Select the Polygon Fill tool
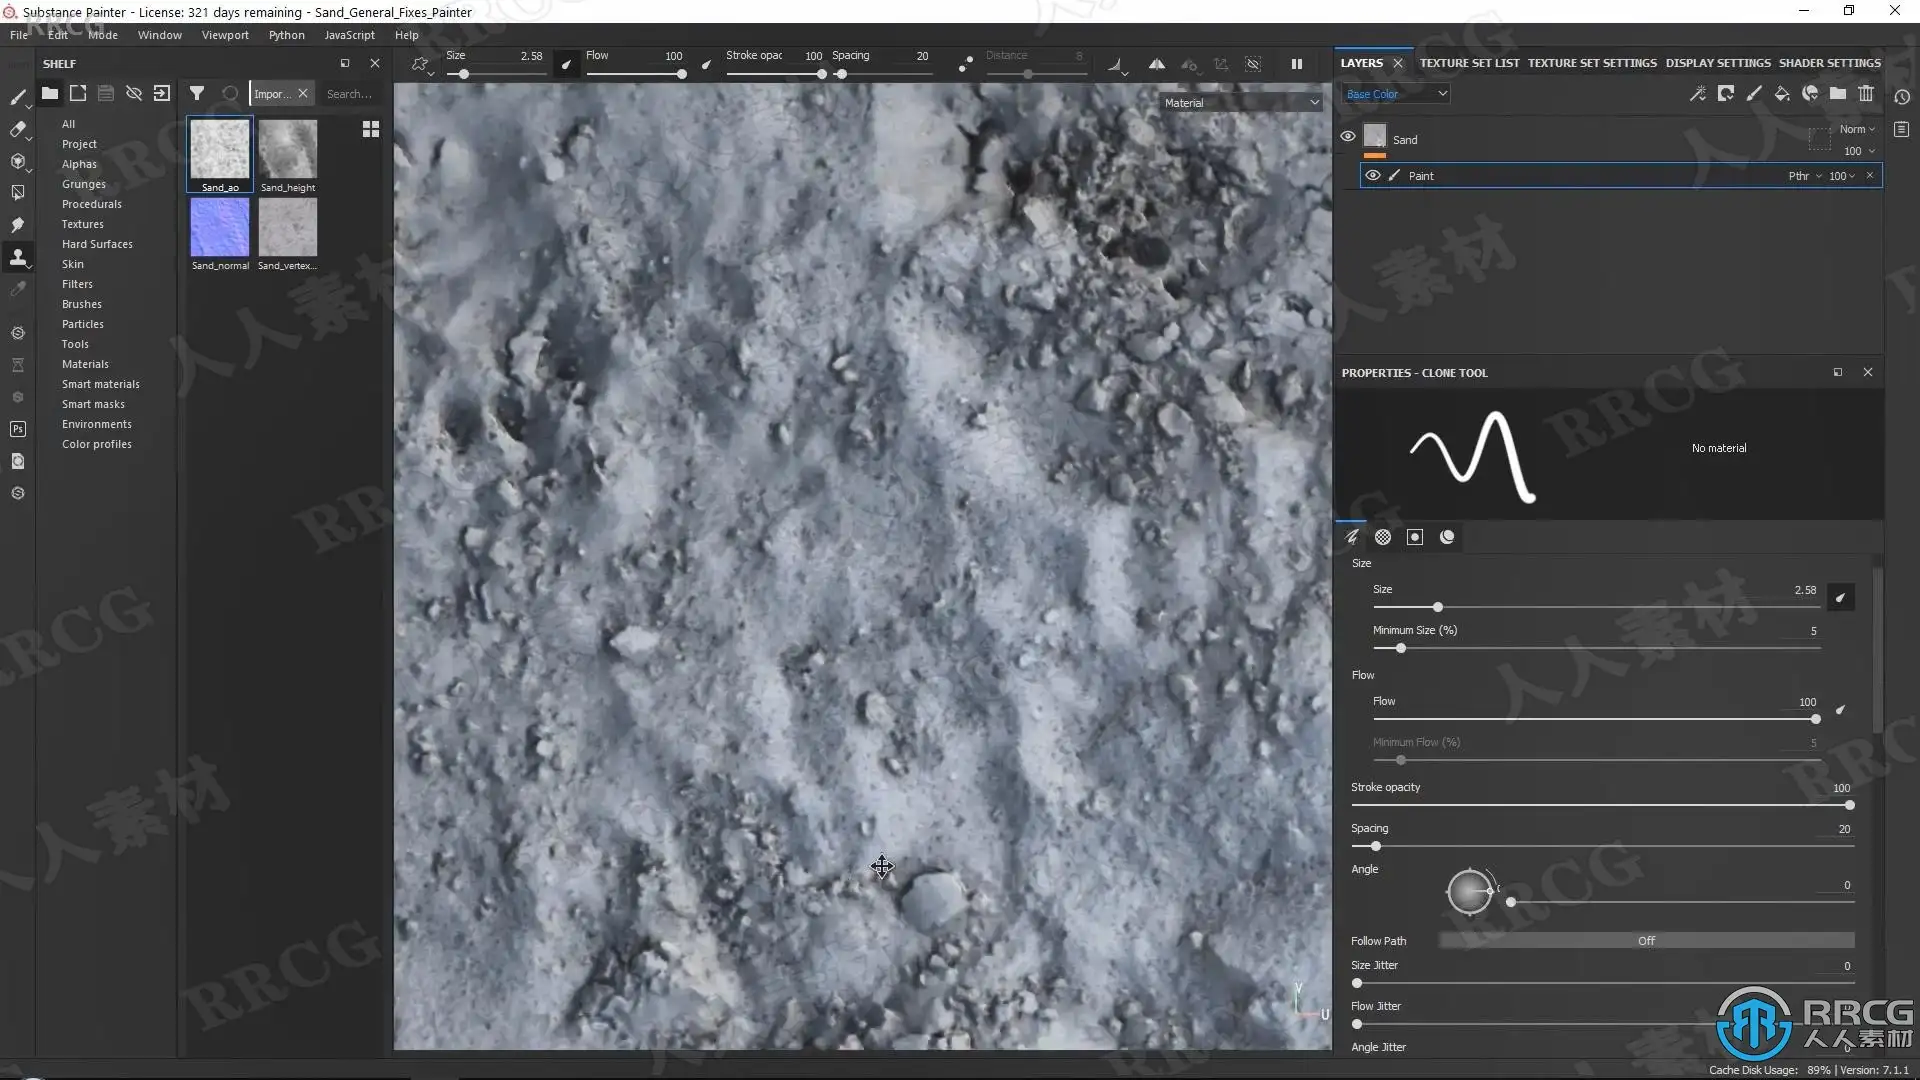 [17, 193]
